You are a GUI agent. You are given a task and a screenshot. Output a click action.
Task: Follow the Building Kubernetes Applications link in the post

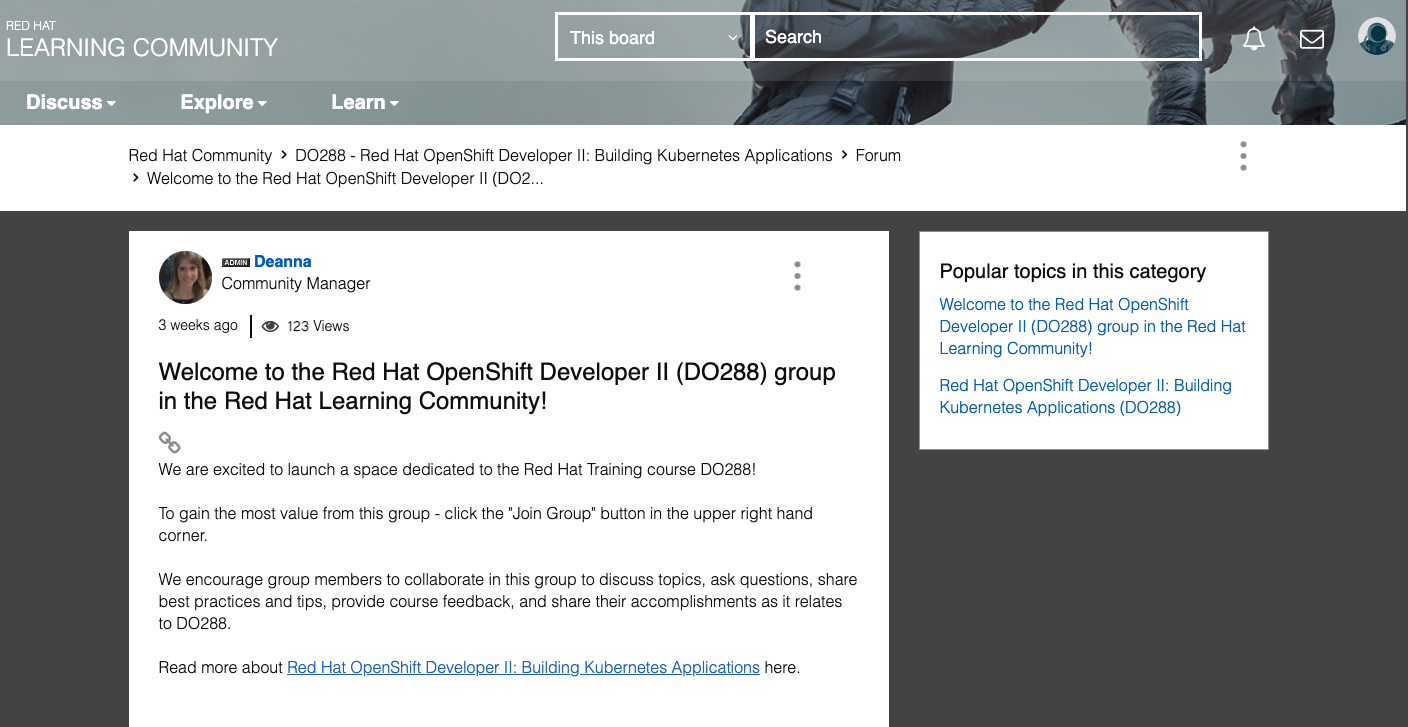point(523,667)
